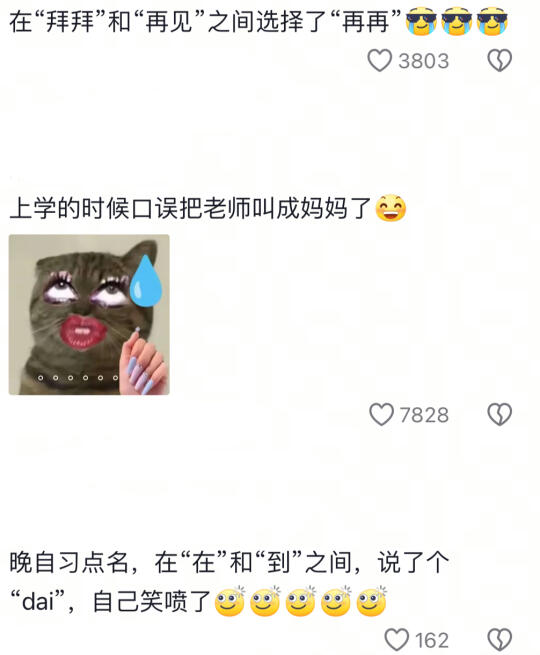Click the 162 like count
This screenshot has width=540, height=655.
(432, 640)
